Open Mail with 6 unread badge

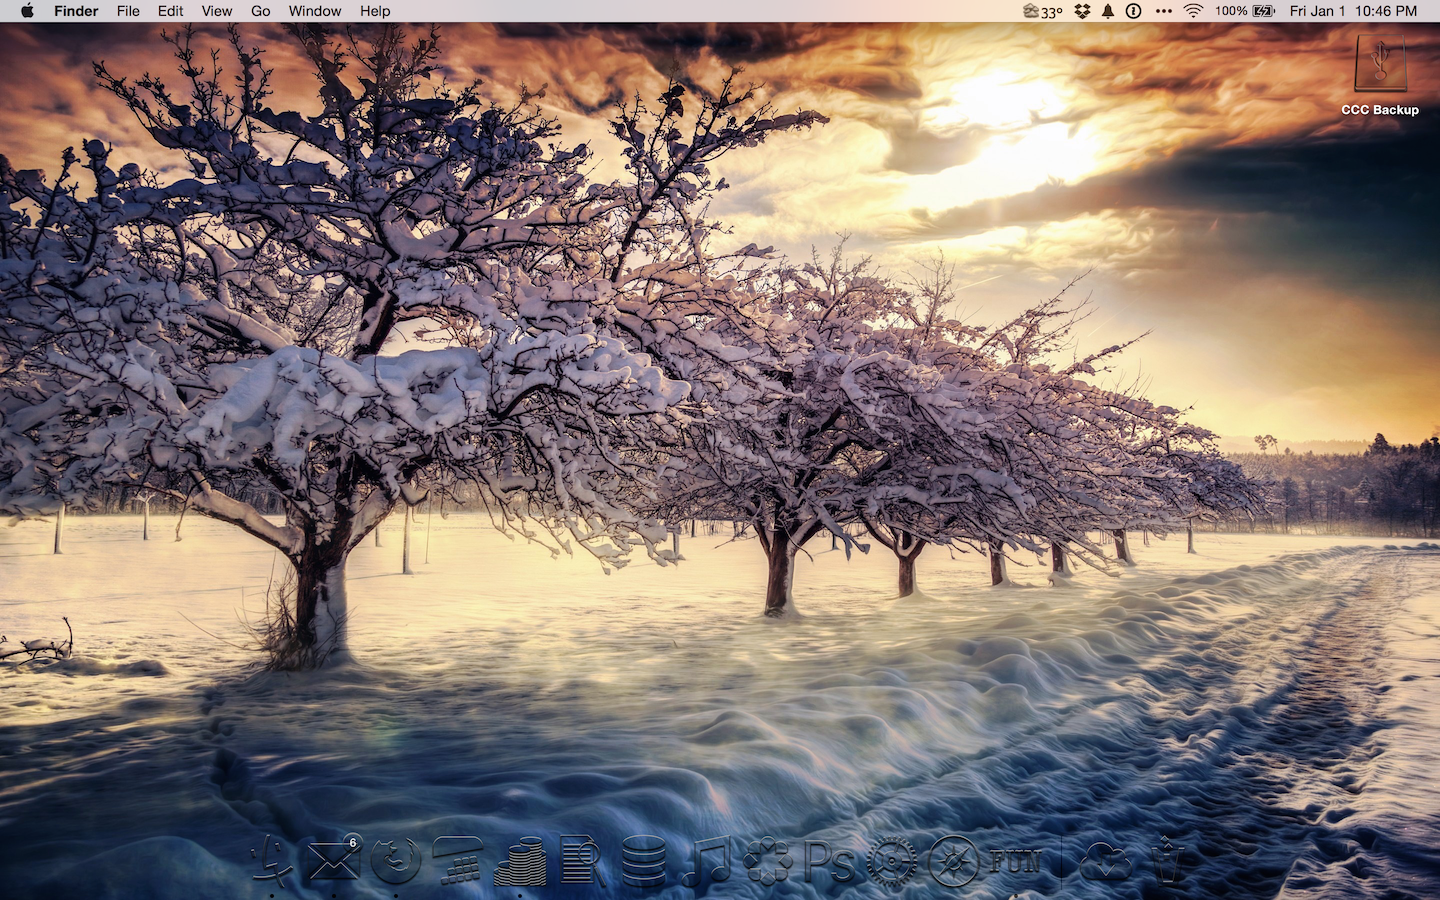[x=334, y=860]
